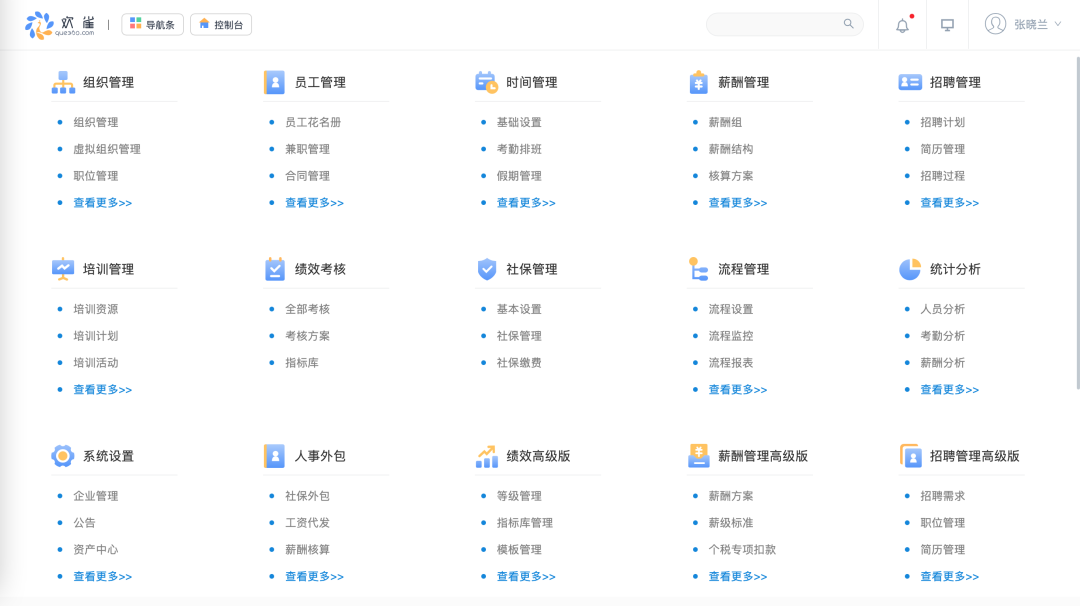
Task: Open the 时间管理 clock icon
Action: (x=485, y=81)
